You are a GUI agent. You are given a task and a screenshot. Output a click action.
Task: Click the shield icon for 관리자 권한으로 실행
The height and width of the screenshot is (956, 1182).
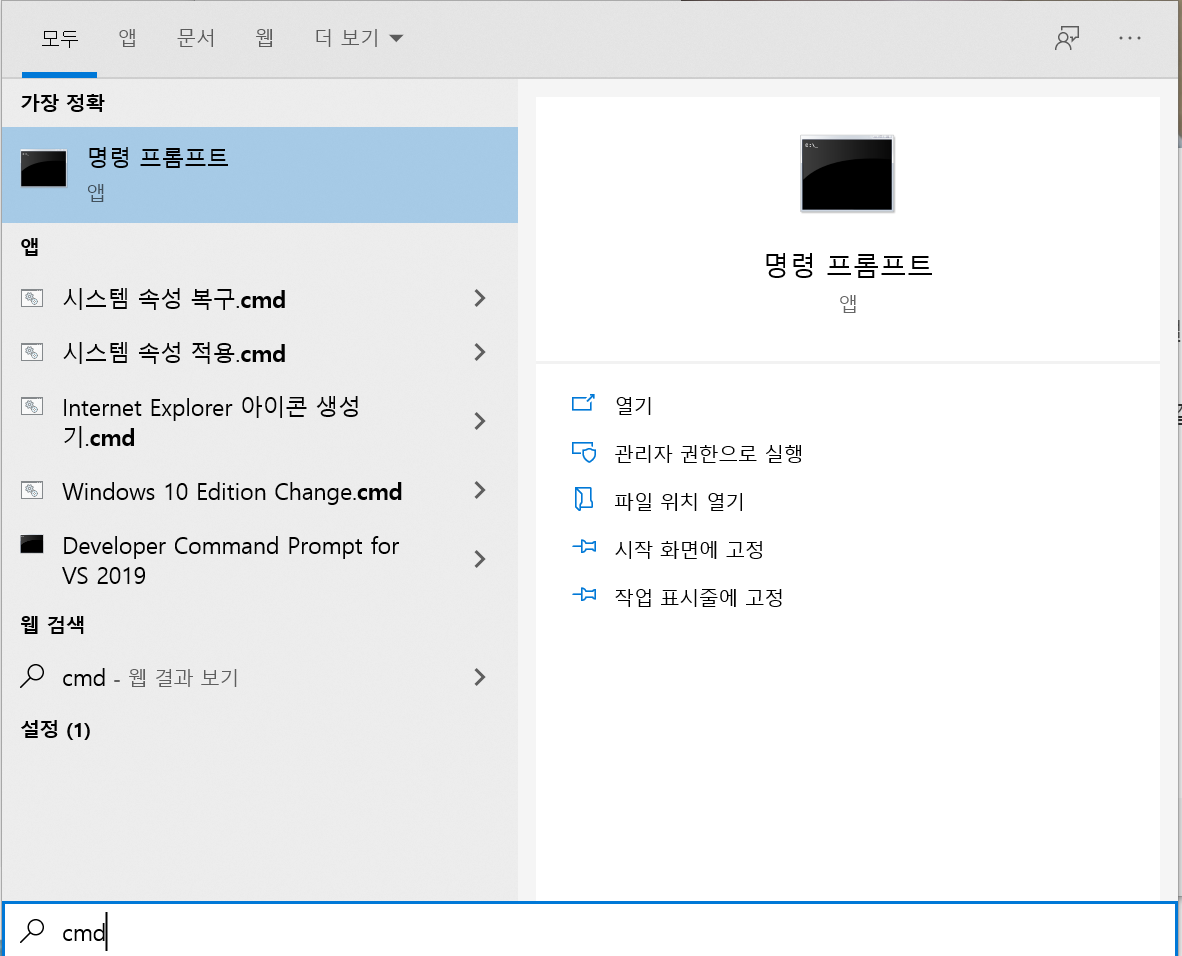coord(584,452)
